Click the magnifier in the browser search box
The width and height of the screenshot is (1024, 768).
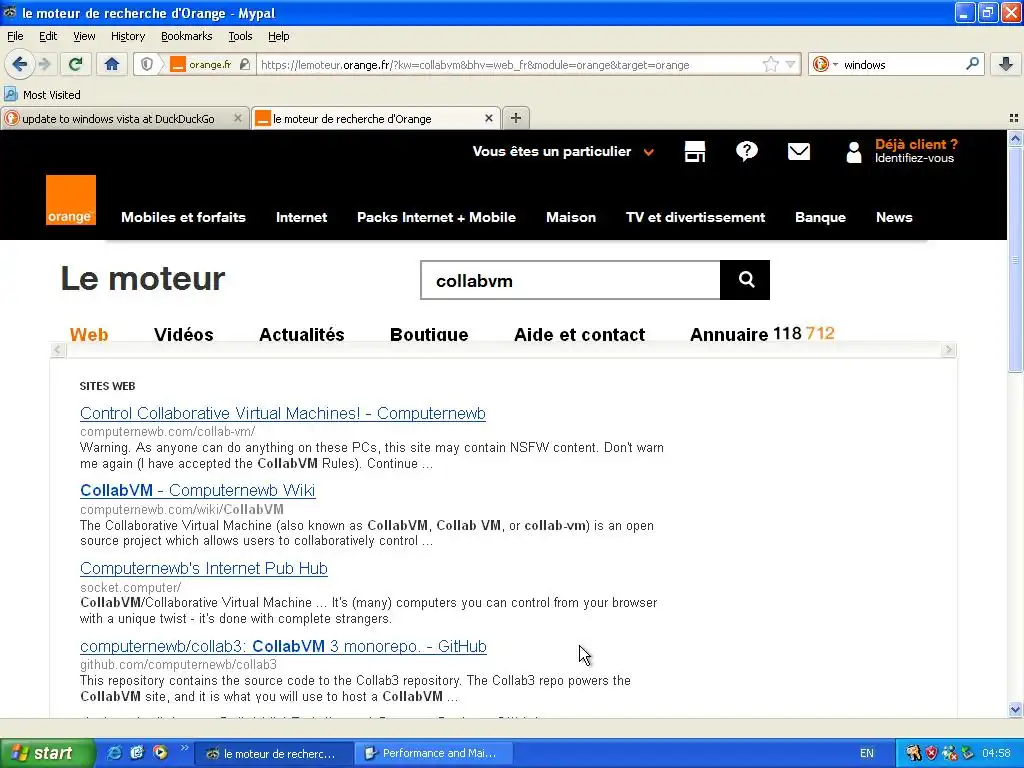(972, 64)
